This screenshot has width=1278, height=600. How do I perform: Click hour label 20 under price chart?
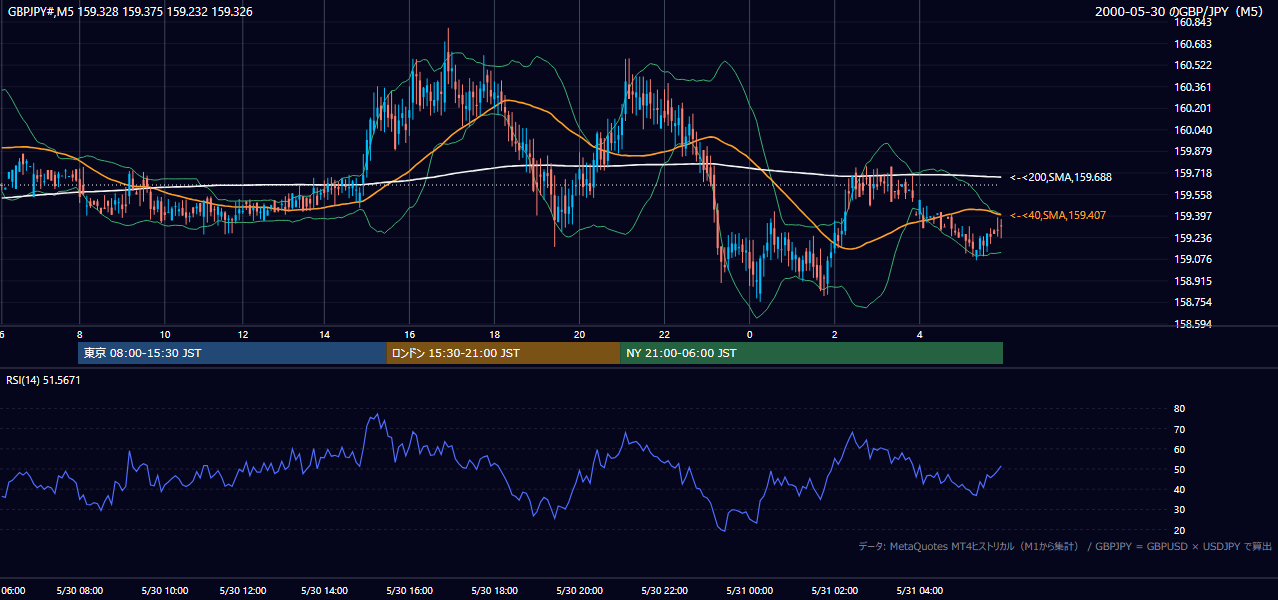tap(580, 334)
